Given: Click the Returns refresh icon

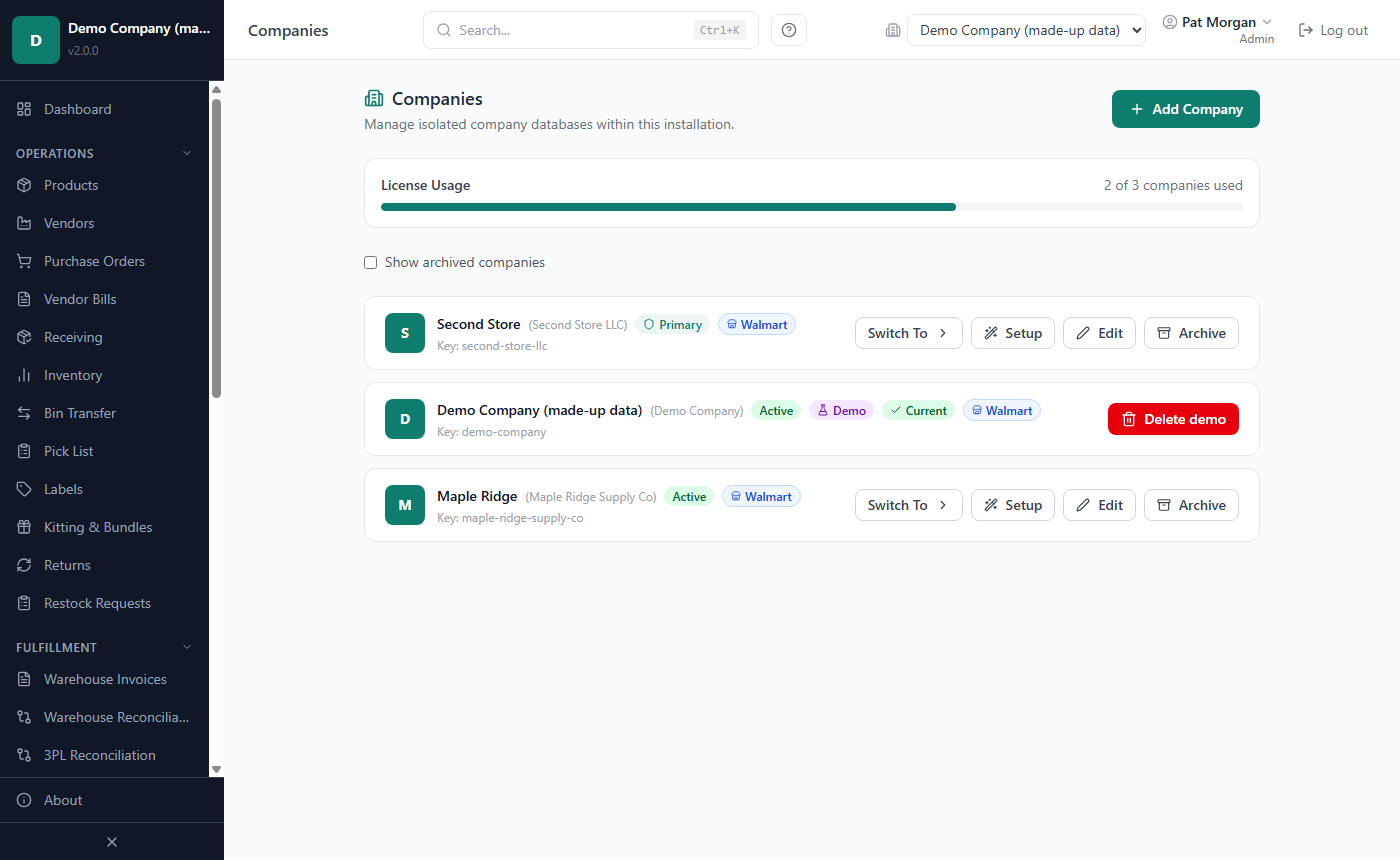Looking at the screenshot, I should (24, 565).
